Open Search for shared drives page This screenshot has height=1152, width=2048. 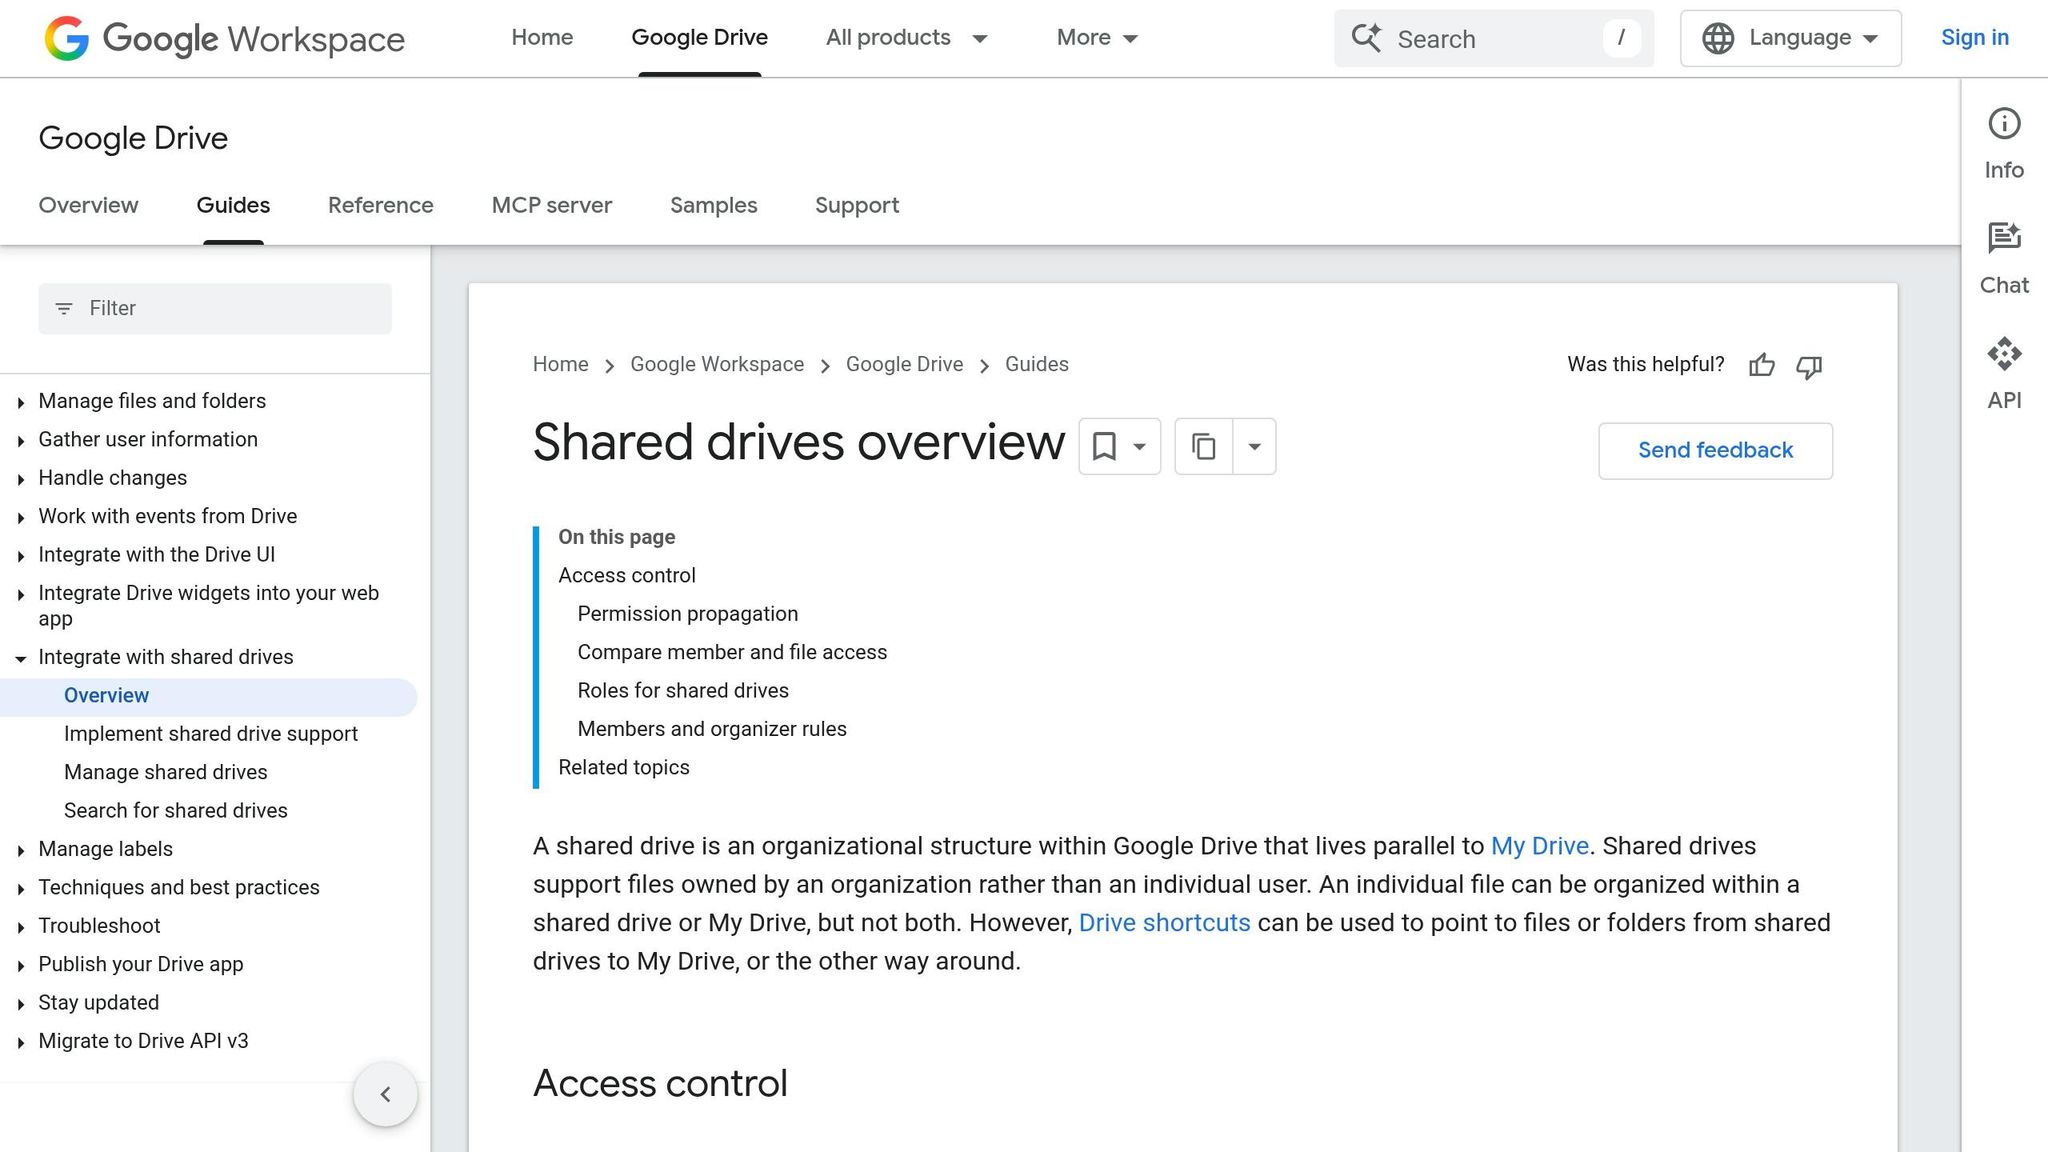point(176,811)
